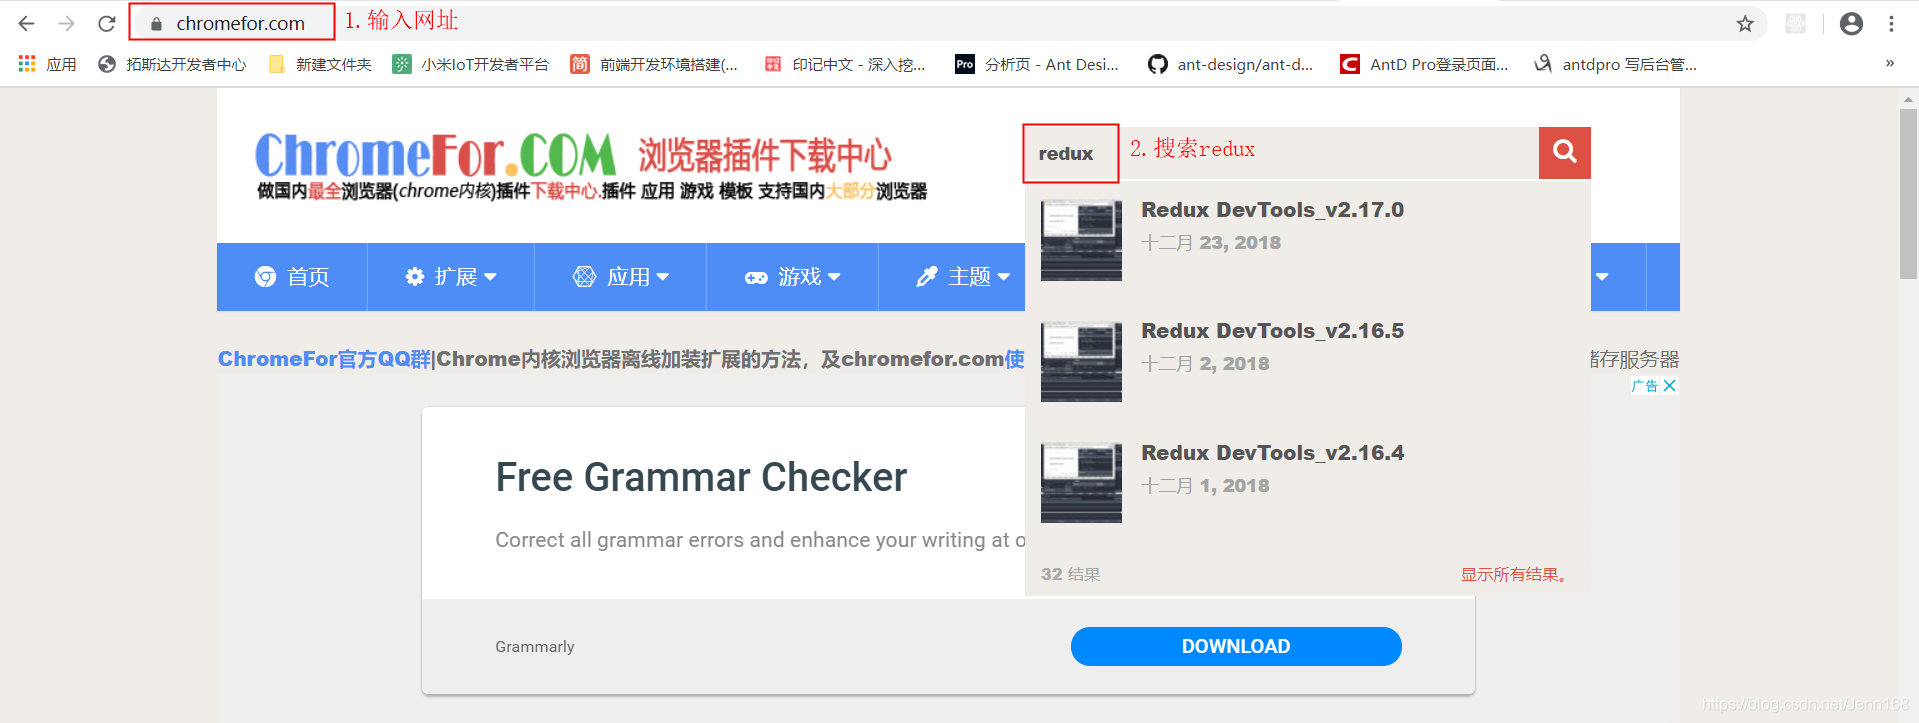Click date 十二月 23, 2018
The image size is (1919, 723).
[1211, 243]
